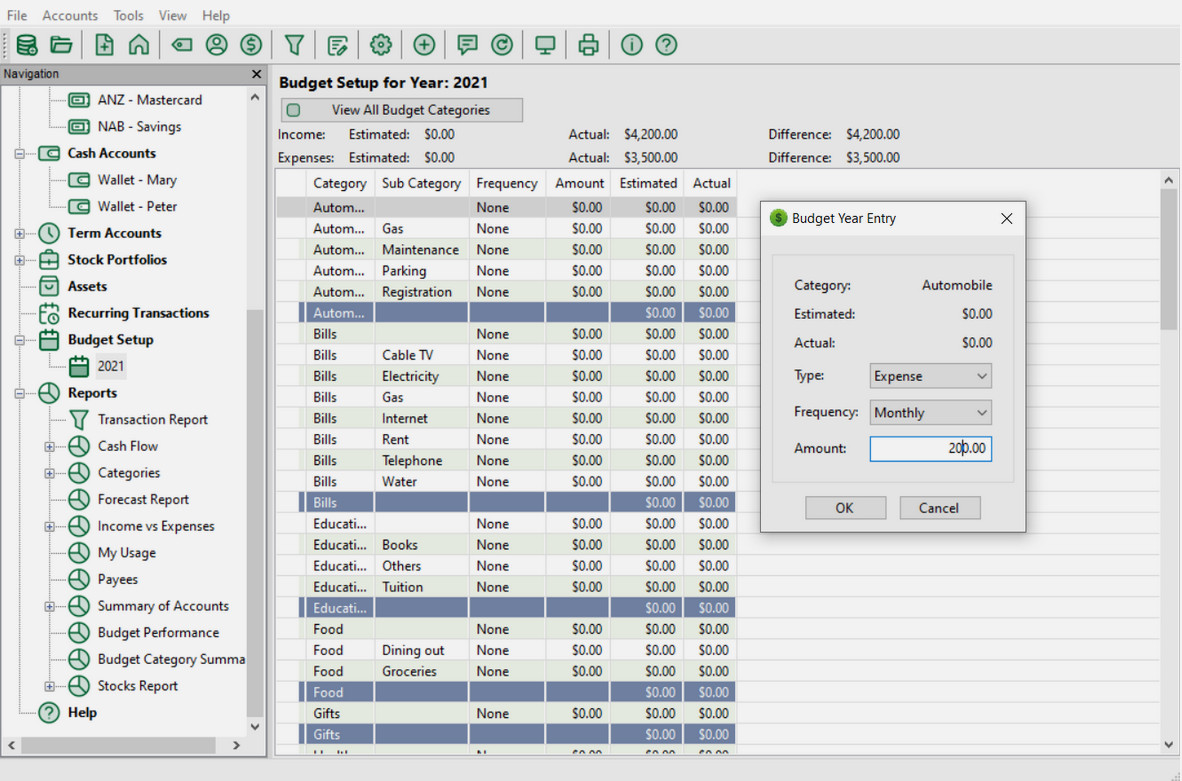Image resolution: width=1182 pixels, height=781 pixels.
Task: Select the Autom... Parking budget row
Action: [506, 271]
